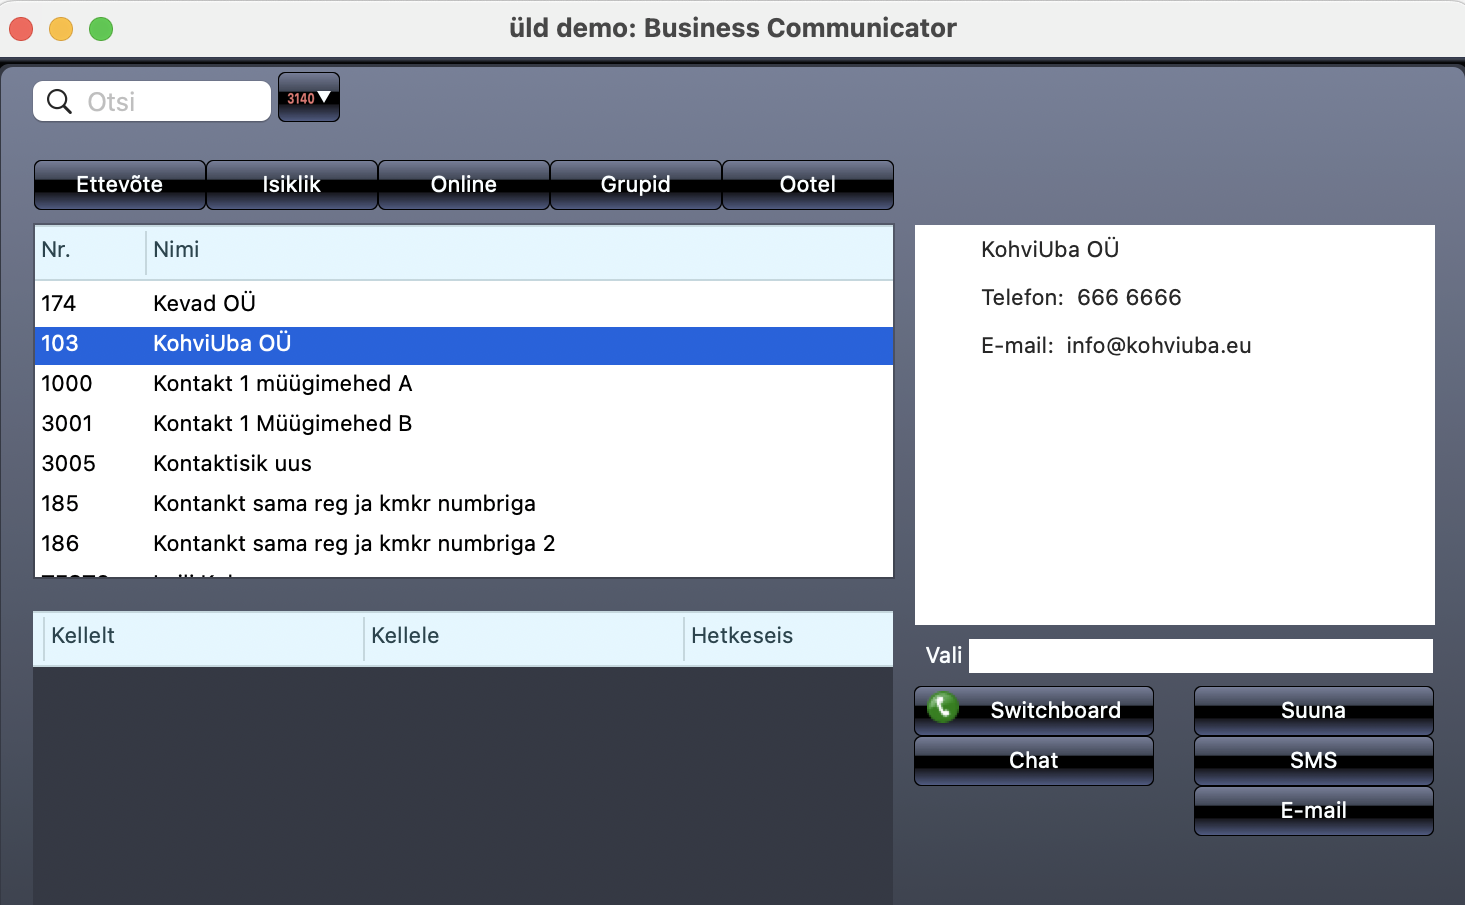The width and height of the screenshot is (1465, 905).
Task: Open the Ootel tab
Action: [808, 185]
